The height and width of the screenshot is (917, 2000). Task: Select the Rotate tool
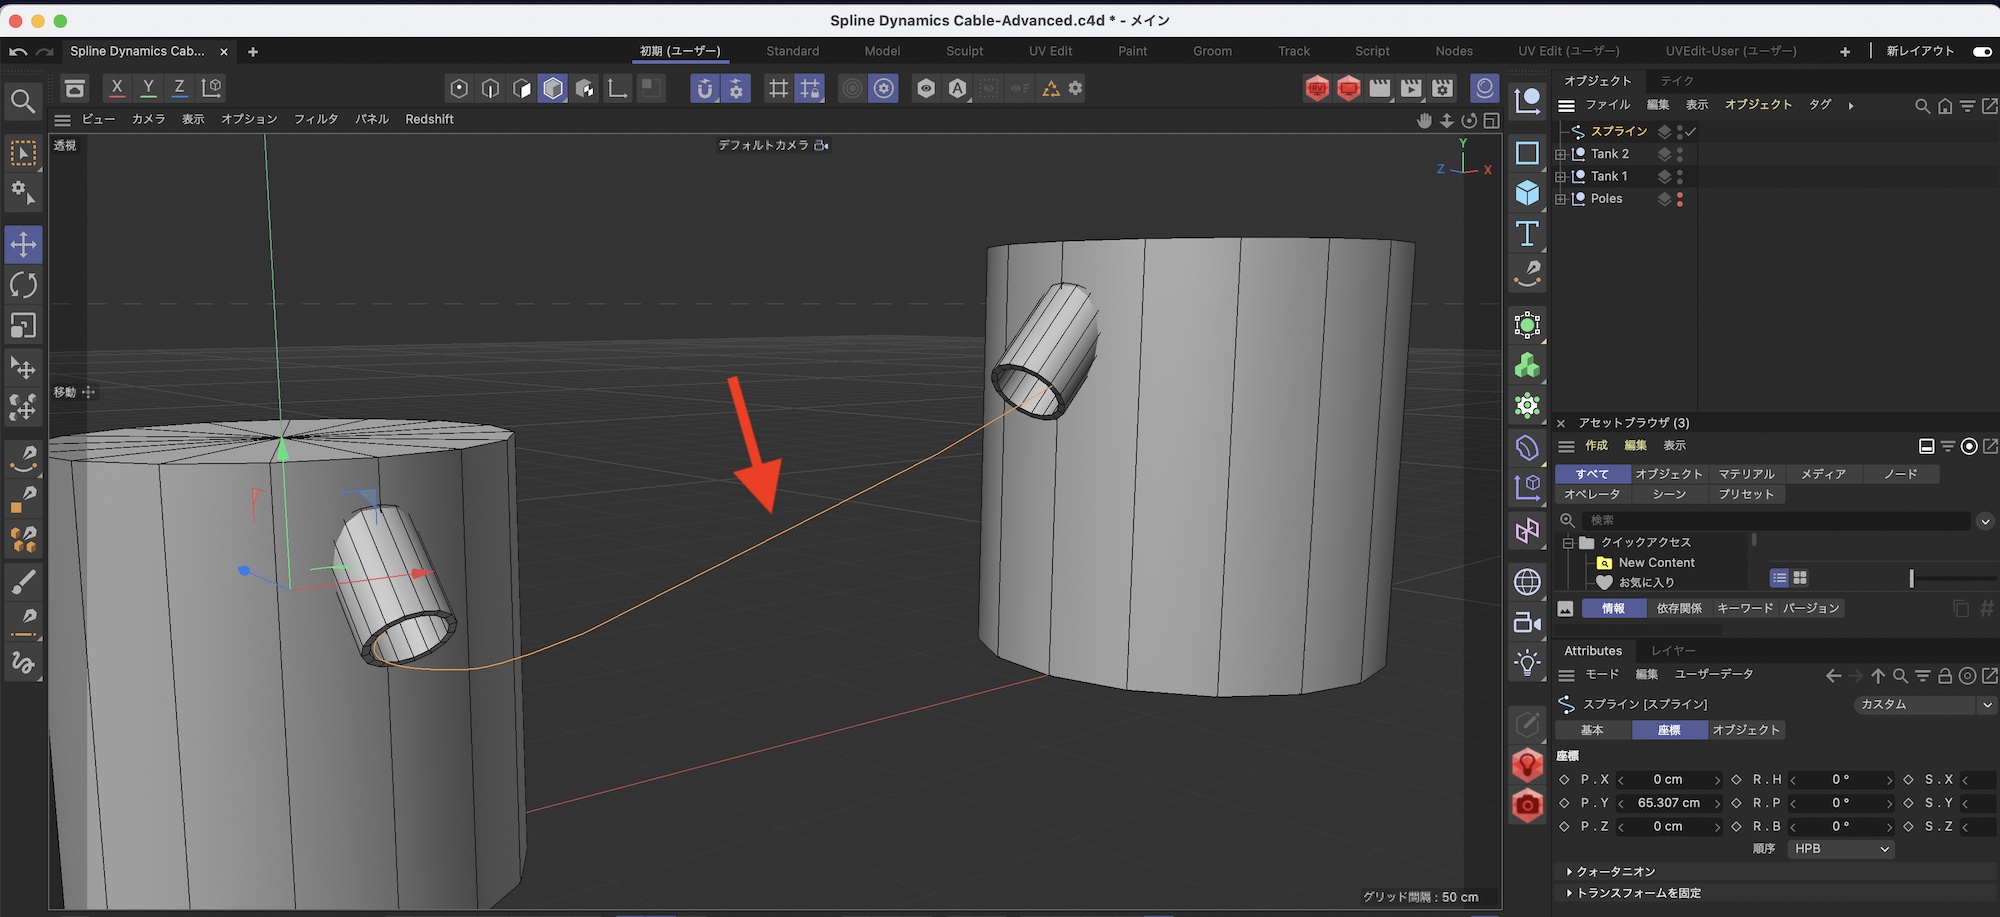[23, 285]
